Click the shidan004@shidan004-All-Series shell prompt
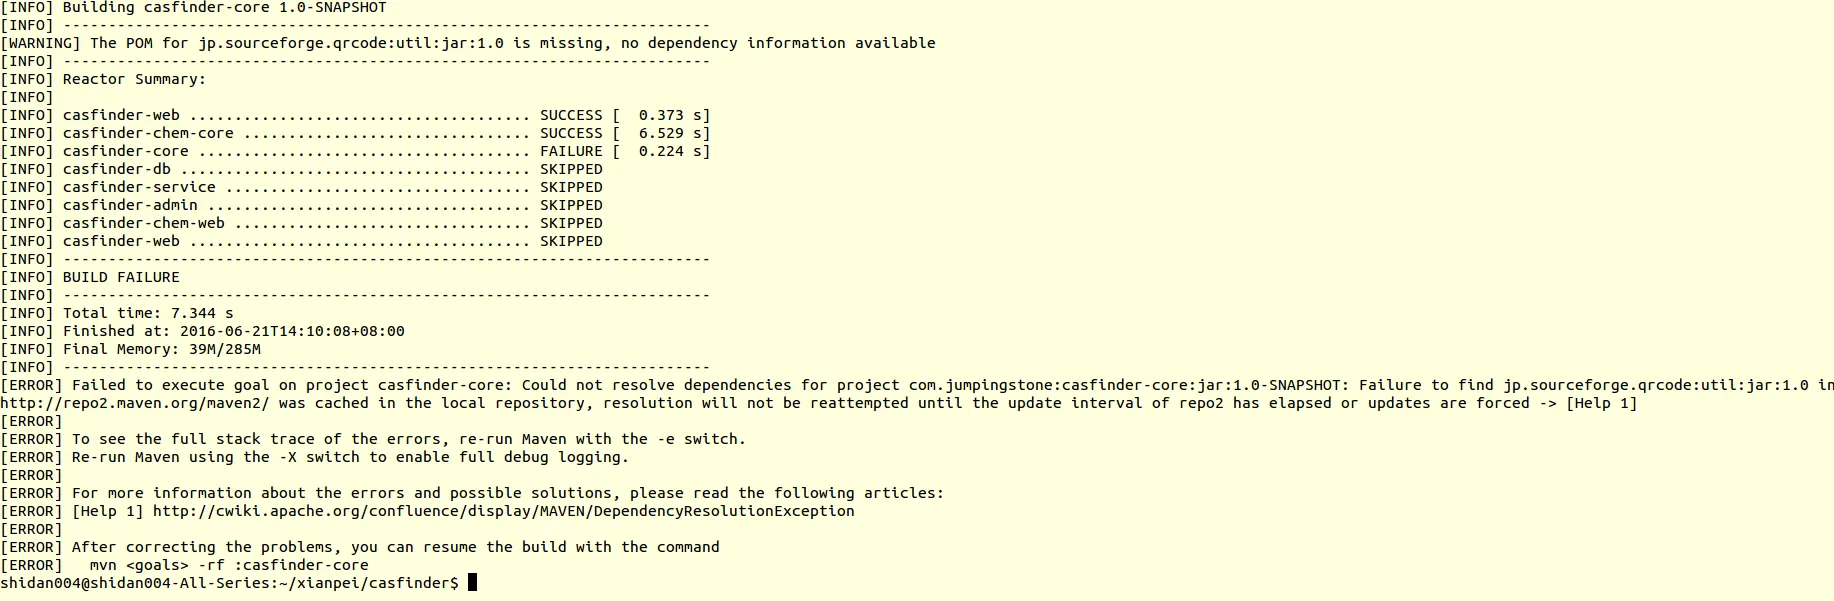 click(x=229, y=583)
